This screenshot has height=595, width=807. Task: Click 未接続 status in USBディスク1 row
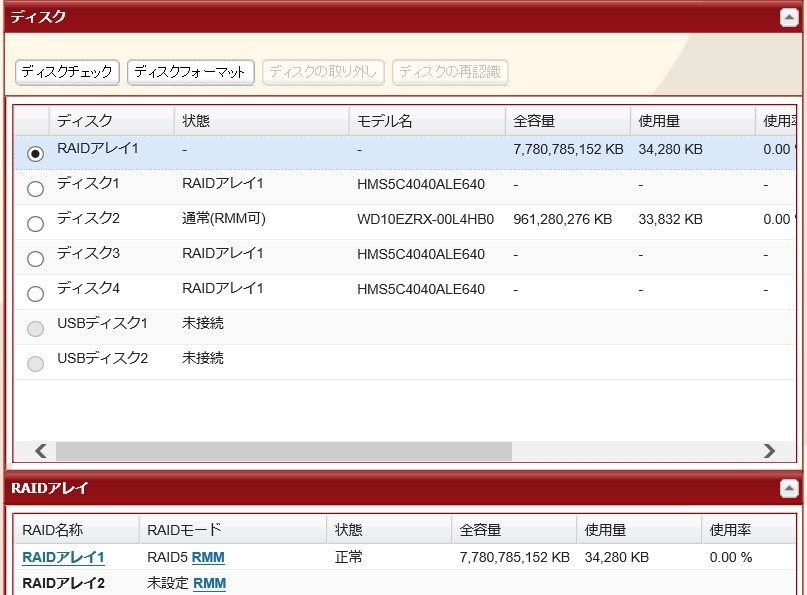(x=203, y=323)
